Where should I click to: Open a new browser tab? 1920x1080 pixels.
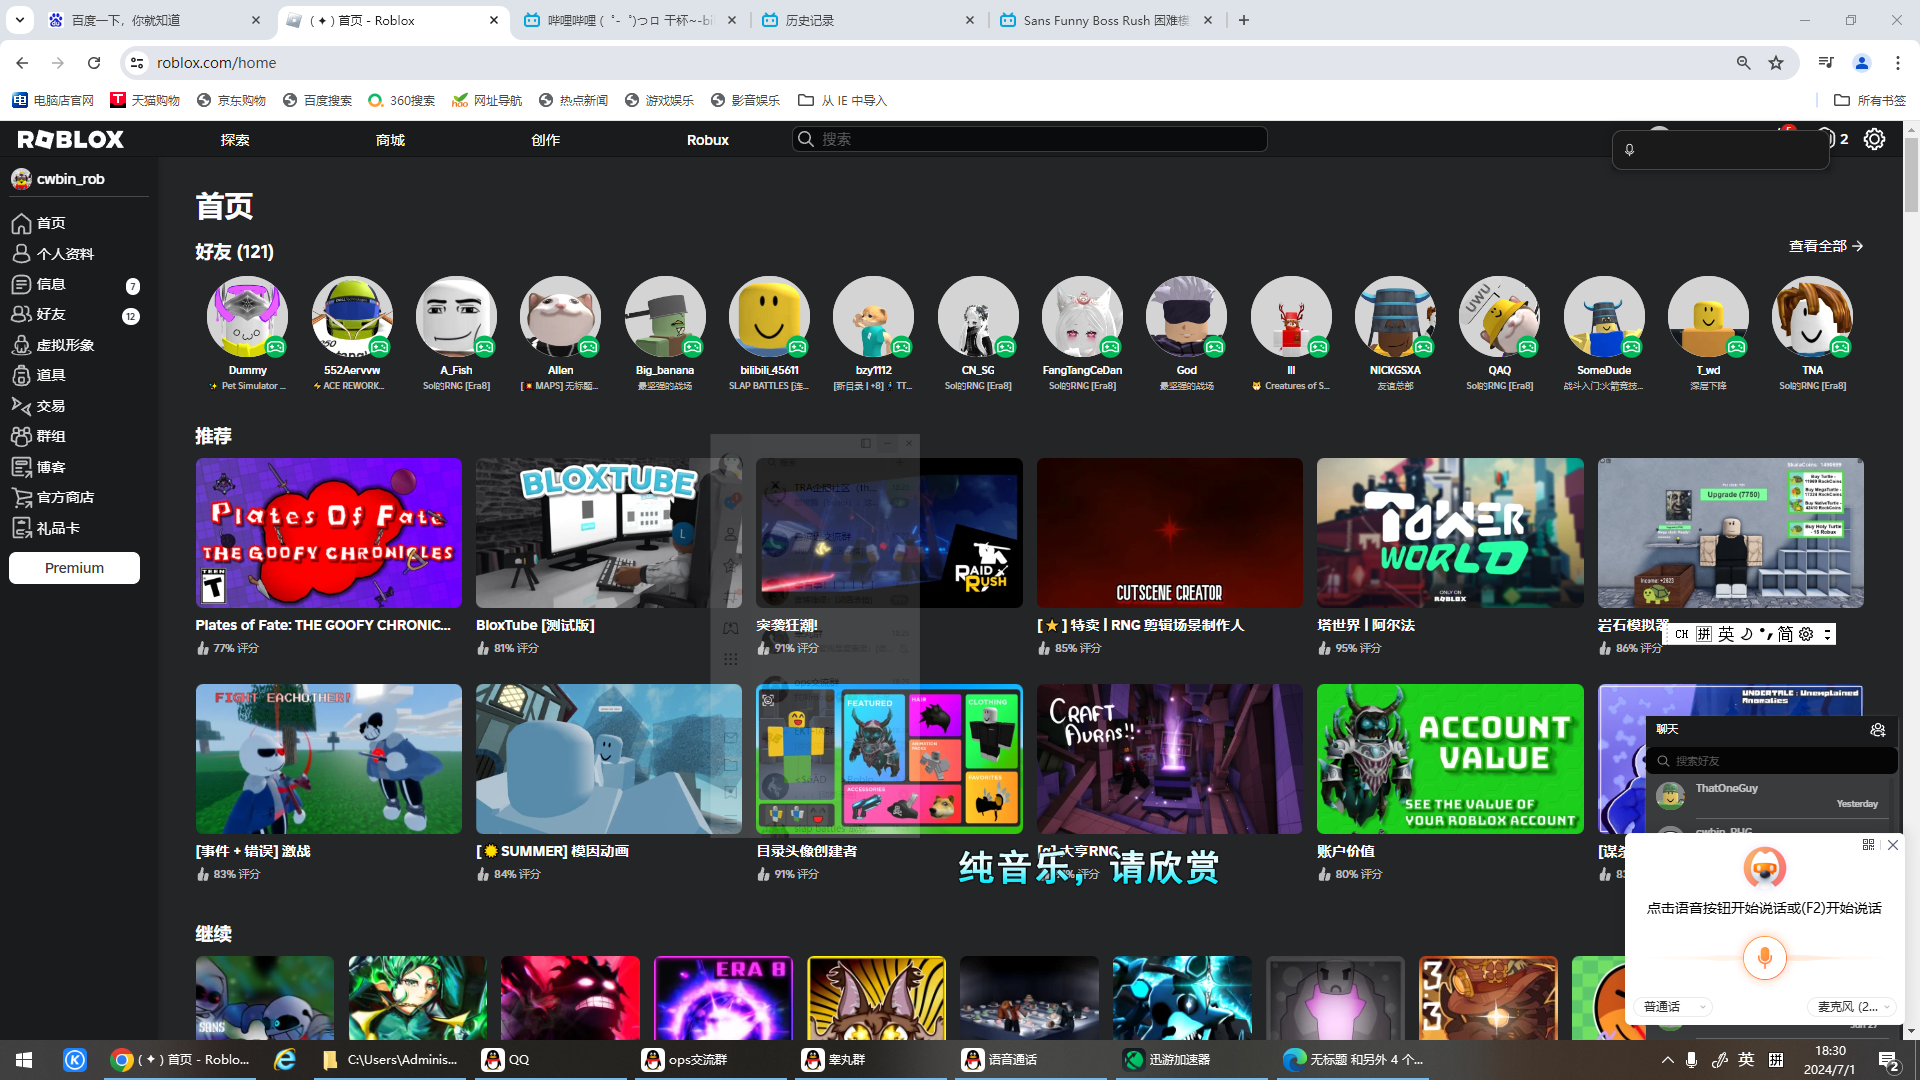(x=1244, y=20)
